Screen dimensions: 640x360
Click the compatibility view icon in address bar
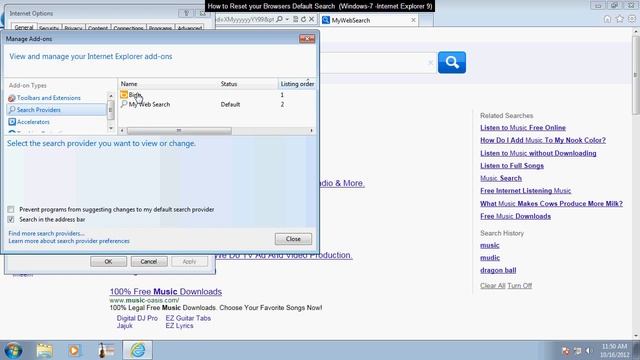tap(296, 19)
